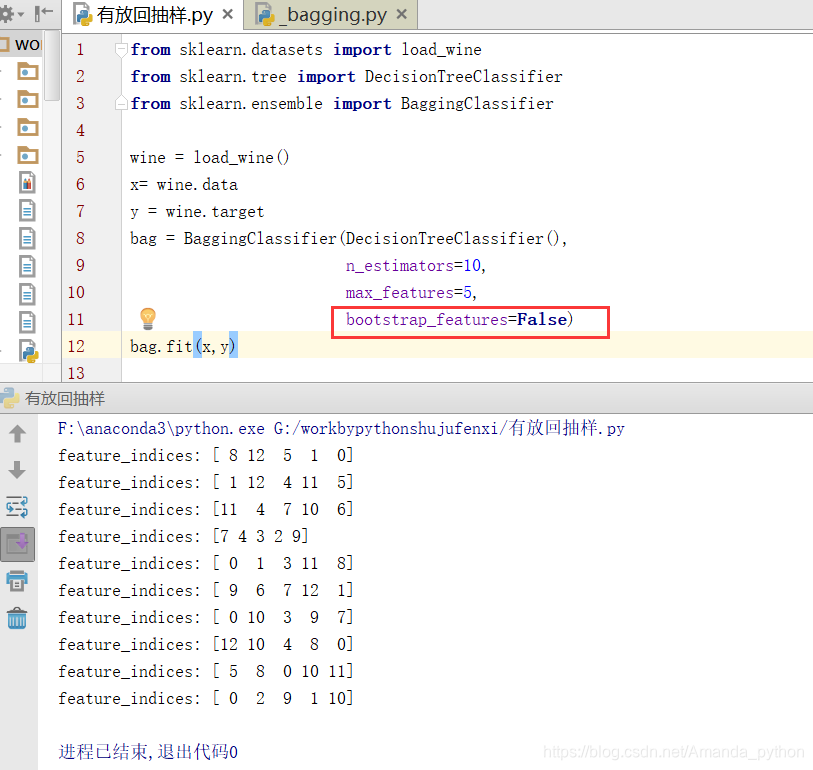Image resolution: width=813 pixels, height=770 pixels.
Task: Select fourth folder in project tree
Action: tap(27, 155)
